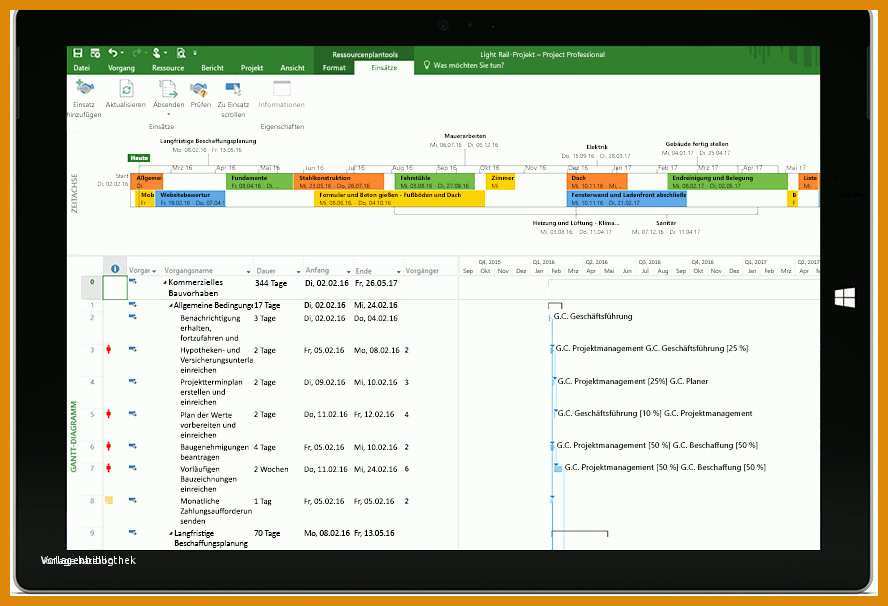Select the Einsätze ribbon tab
The width and height of the screenshot is (888, 606).
click(x=384, y=68)
